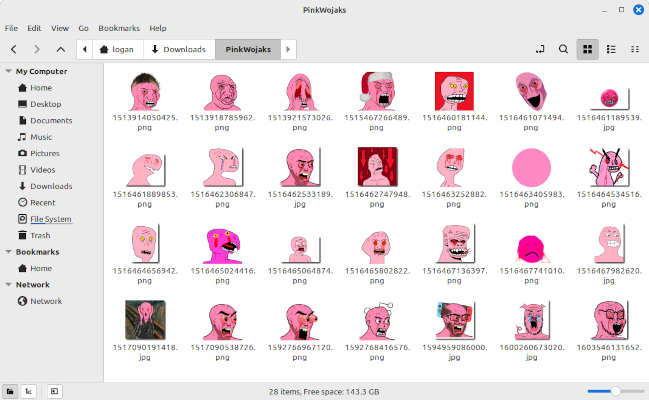The width and height of the screenshot is (649, 400).
Task: Collapse the Bookmarks sidebar section
Action: click(x=8, y=252)
